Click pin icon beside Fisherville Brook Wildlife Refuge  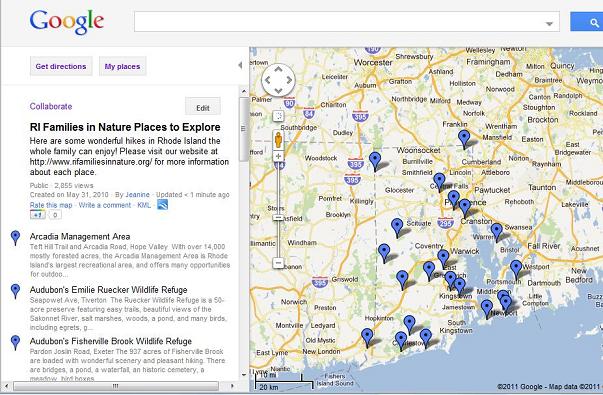click(15, 342)
